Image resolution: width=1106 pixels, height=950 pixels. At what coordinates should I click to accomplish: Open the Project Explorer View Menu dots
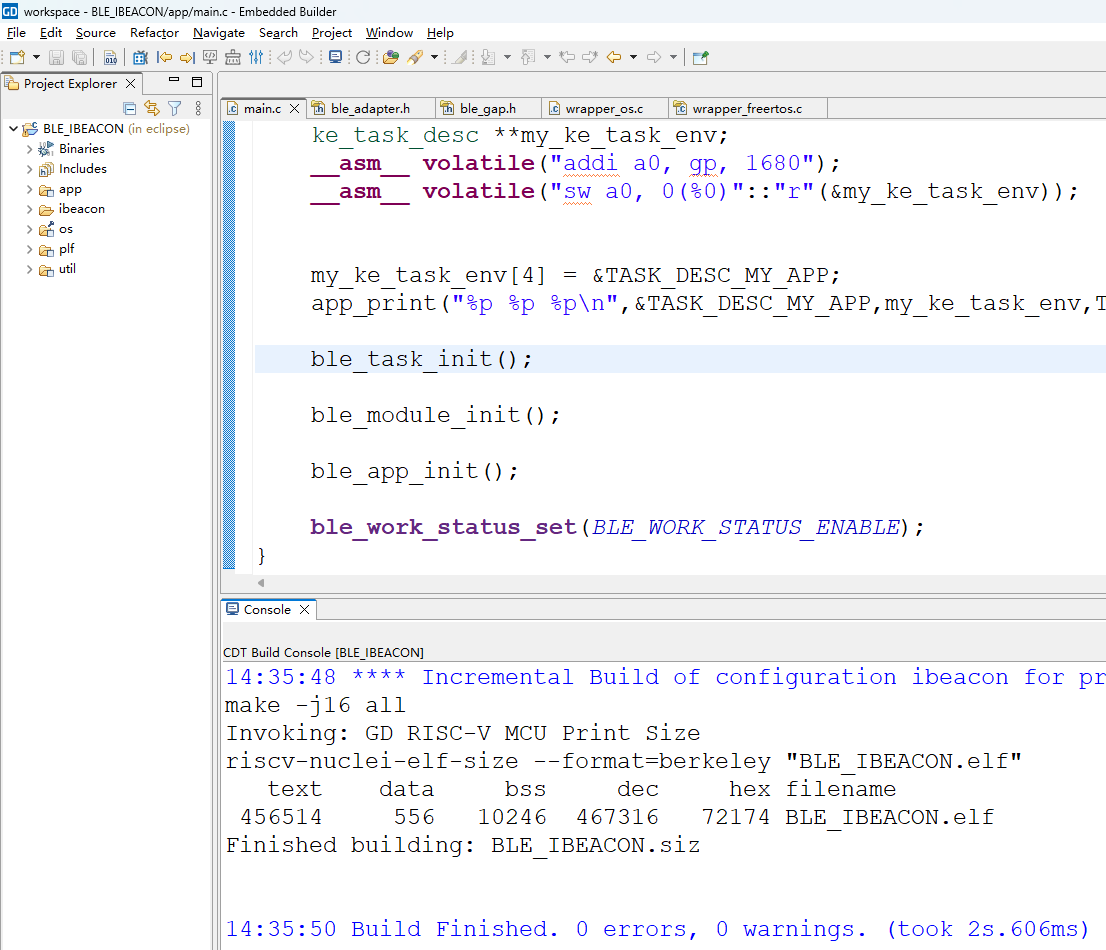pos(198,108)
